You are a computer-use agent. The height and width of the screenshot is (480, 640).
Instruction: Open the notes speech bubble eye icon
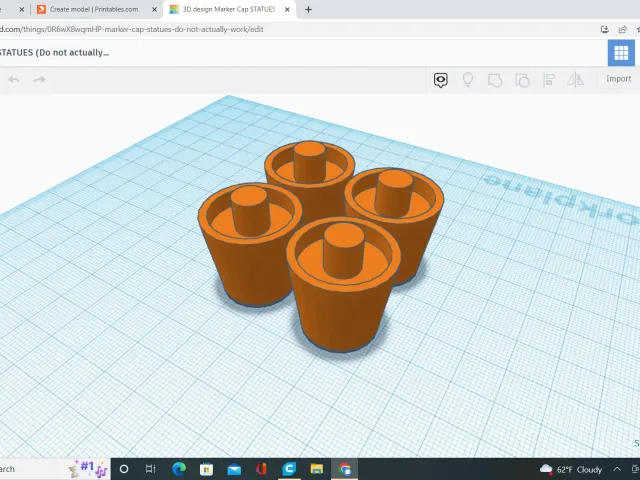point(440,80)
